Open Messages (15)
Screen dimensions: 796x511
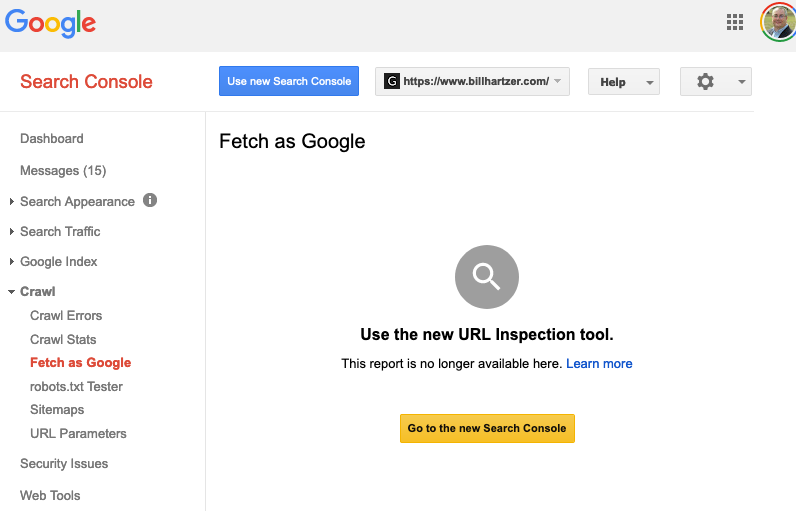coord(63,171)
